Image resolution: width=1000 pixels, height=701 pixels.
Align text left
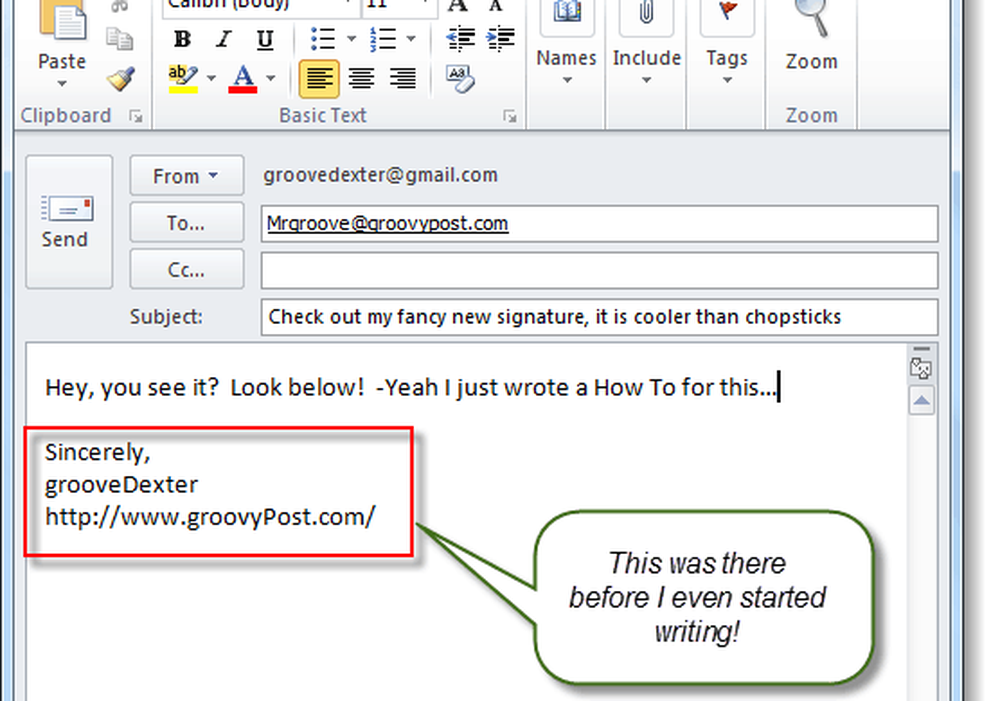pos(319,77)
